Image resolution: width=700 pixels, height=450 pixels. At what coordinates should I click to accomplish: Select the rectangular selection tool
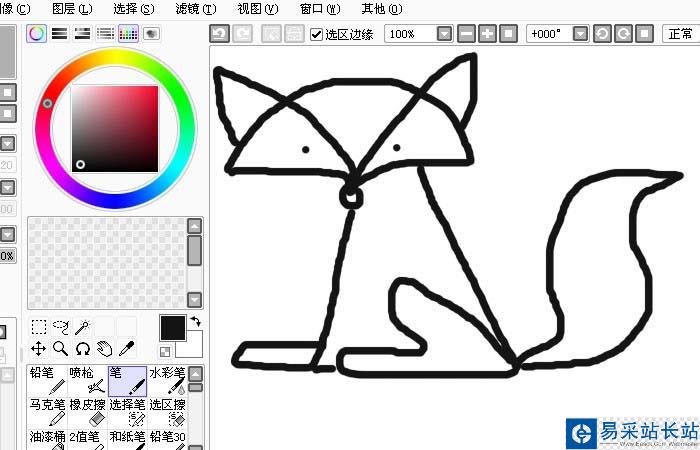pos(38,326)
